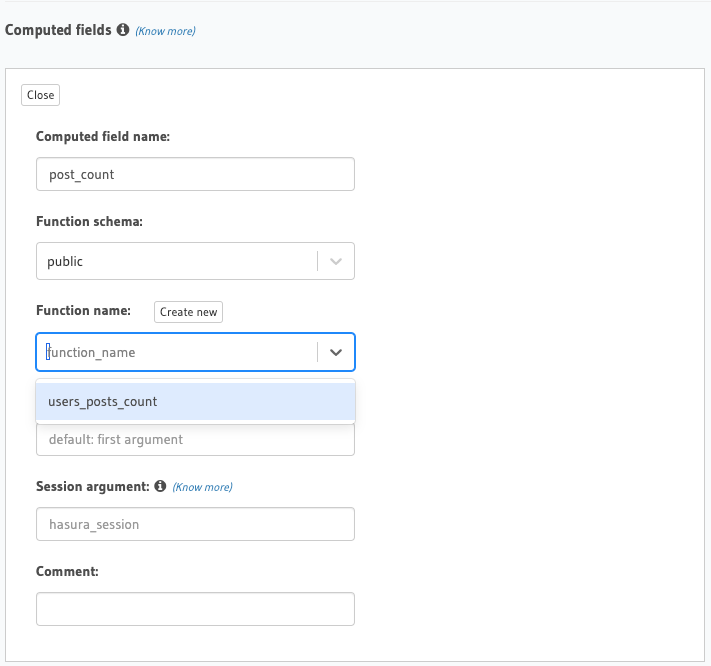Click the Computed field name label

103,137
